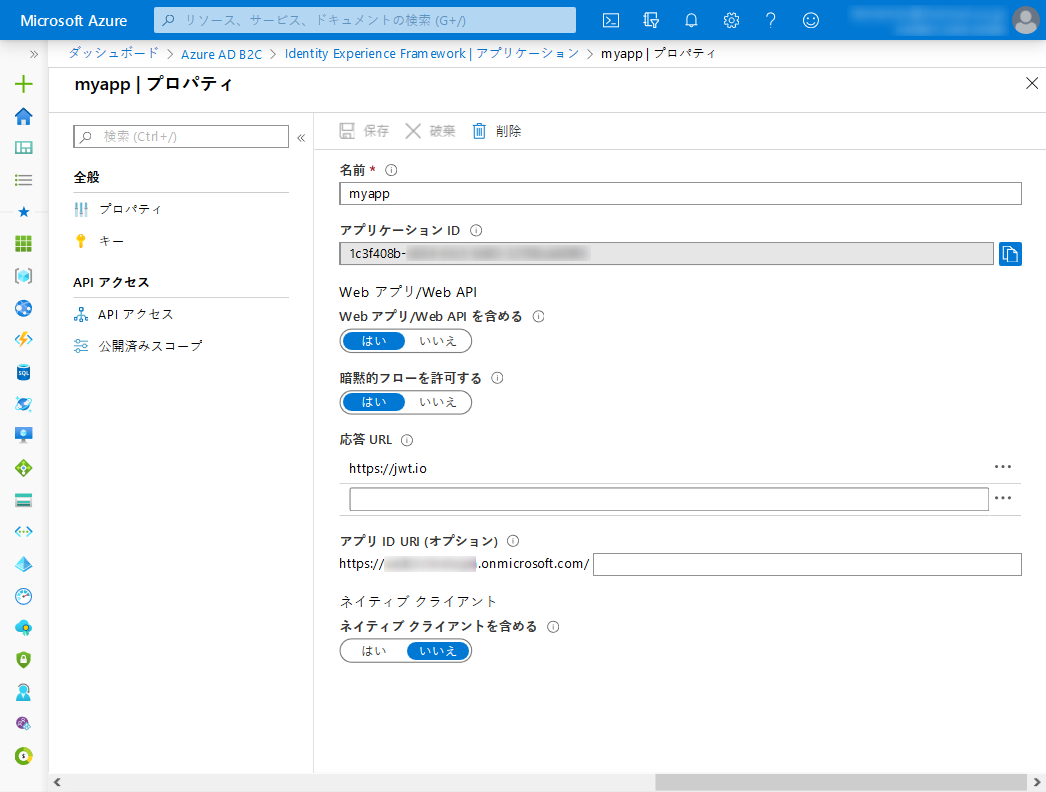Open options for https://jwt.io URL
This screenshot has height=792, width=1046.
(x=1003, y=467)
